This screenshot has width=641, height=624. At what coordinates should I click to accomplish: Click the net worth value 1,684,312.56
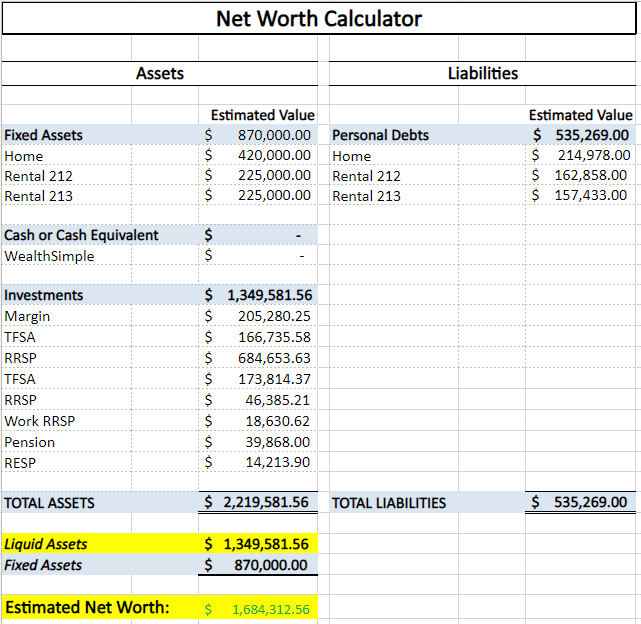tap(257, 609)
